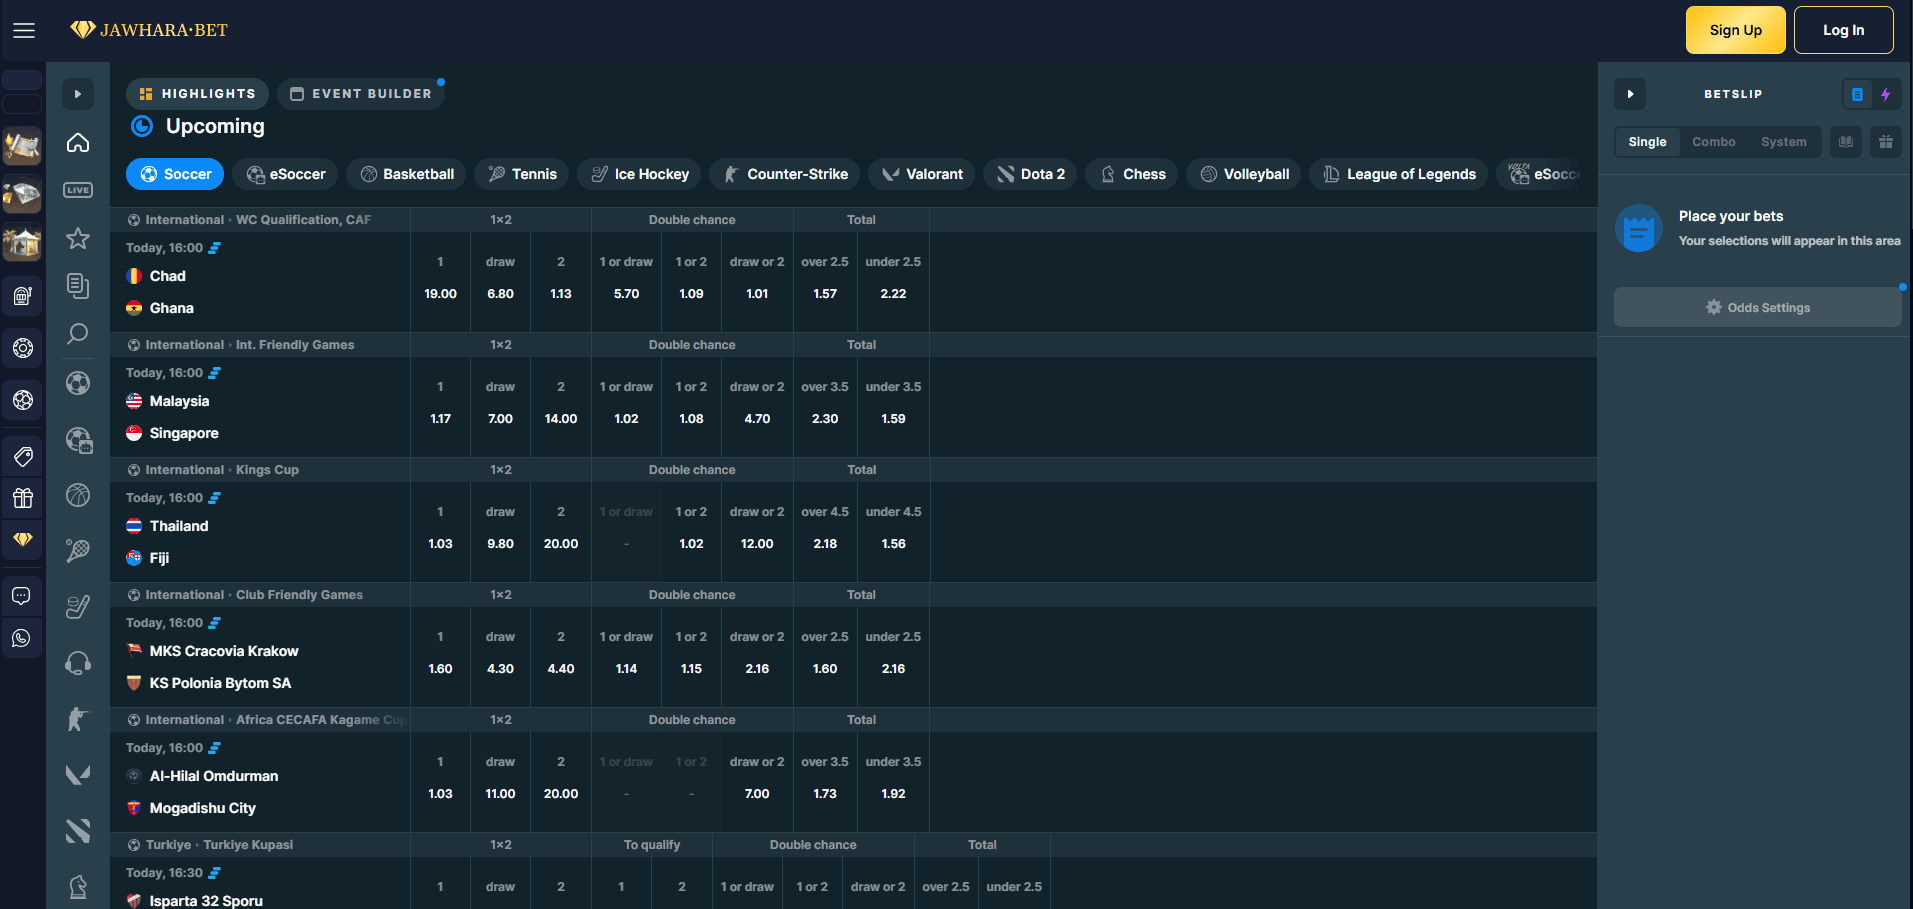Open the LIVE events icon

[78, 190]
